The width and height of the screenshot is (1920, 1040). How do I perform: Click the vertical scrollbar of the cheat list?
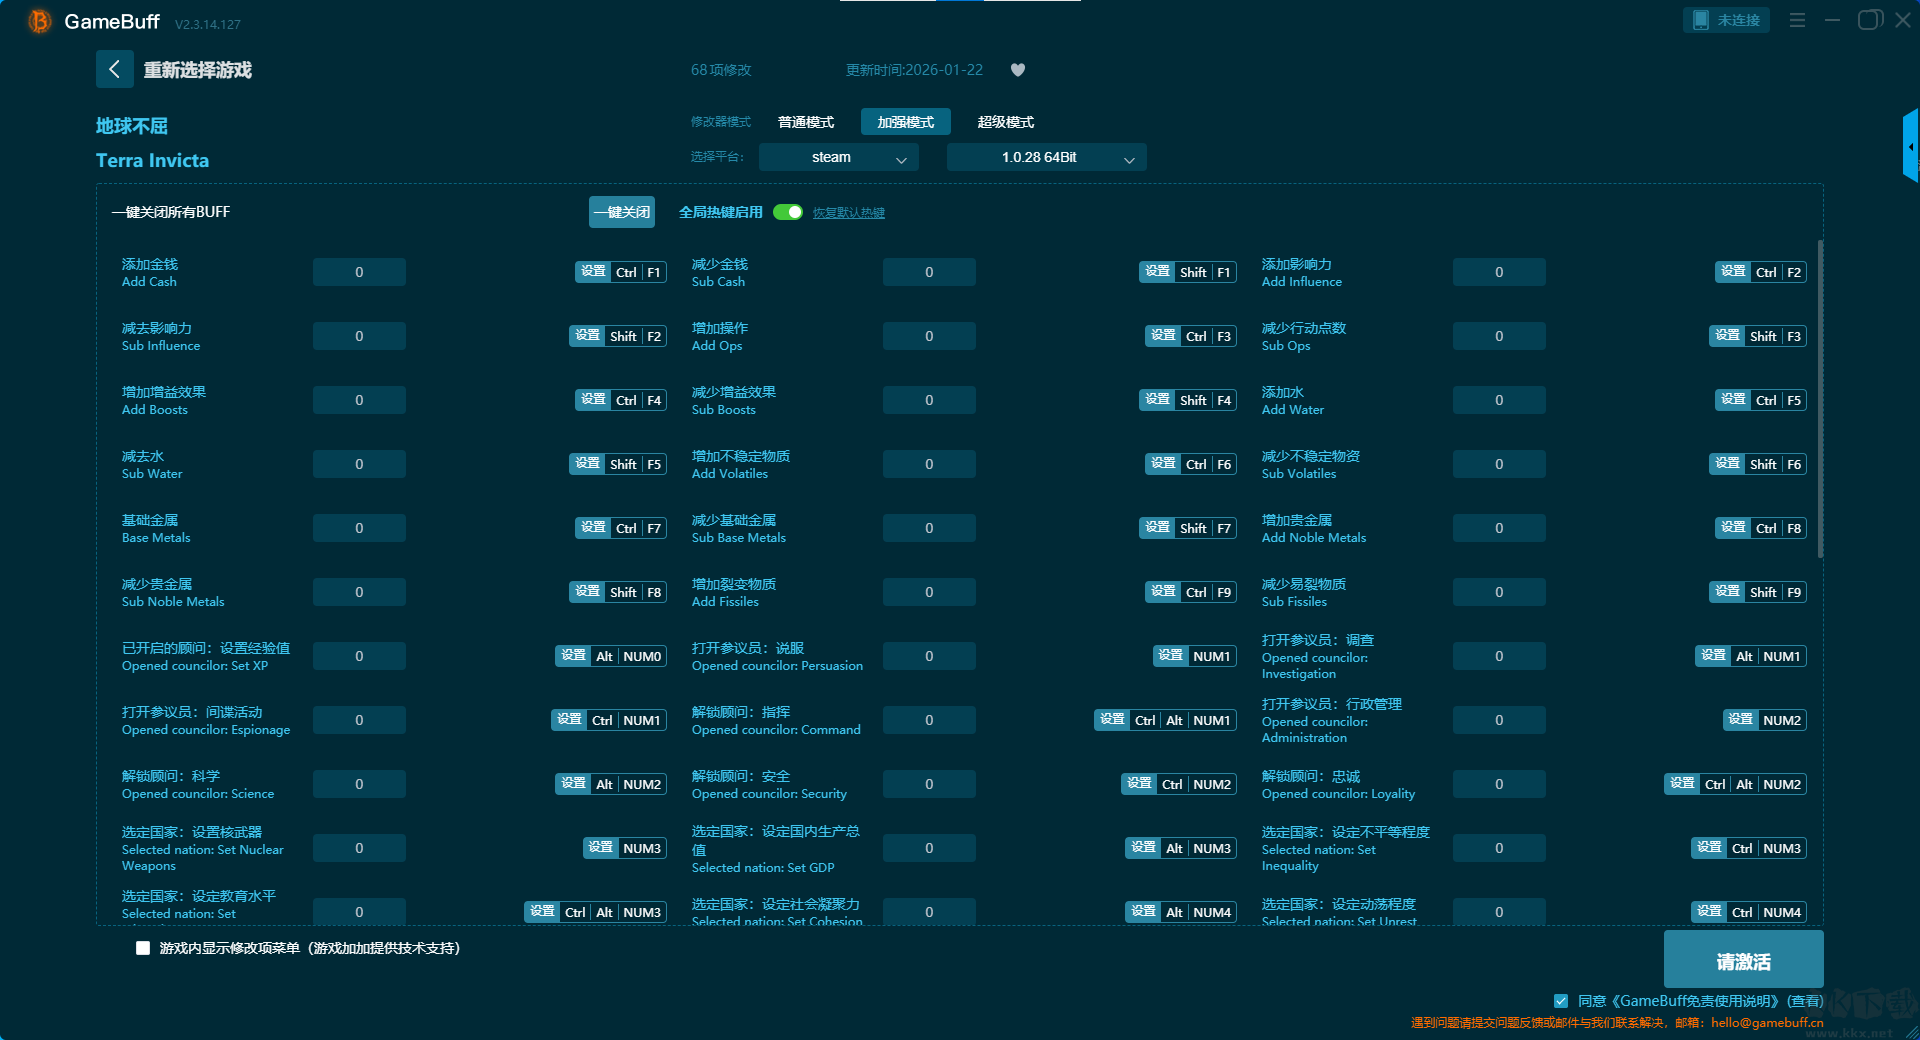pyautogui.click(x=1820, y=400)
